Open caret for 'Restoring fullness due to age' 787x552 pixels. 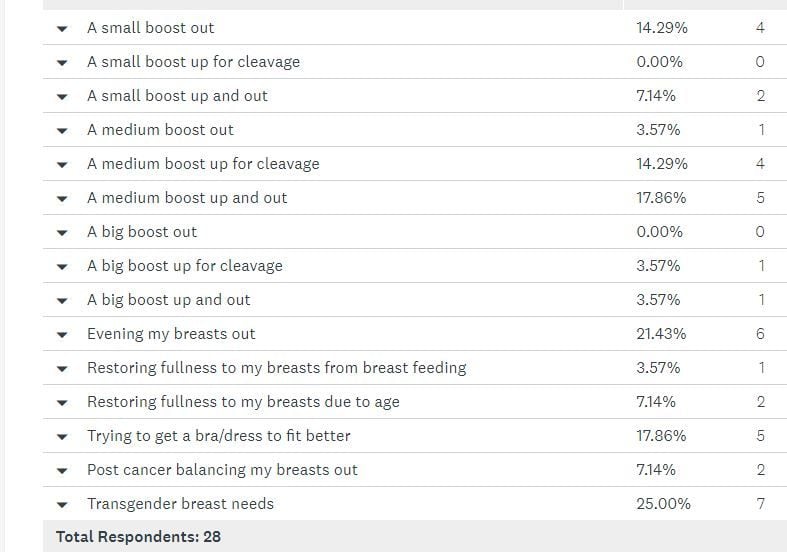pyautogui.click(x=62, y=403)
